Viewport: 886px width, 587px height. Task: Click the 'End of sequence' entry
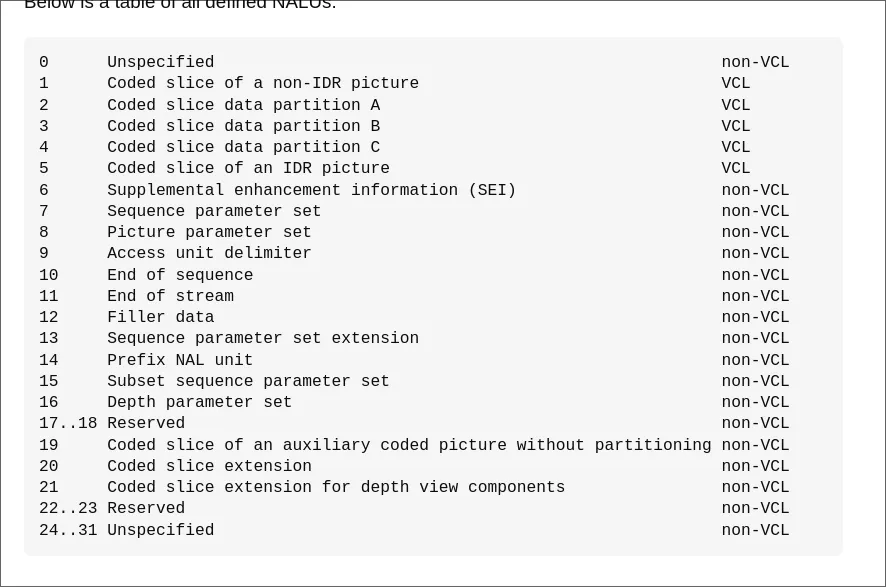pyautogui.click(x=180, y=275)
